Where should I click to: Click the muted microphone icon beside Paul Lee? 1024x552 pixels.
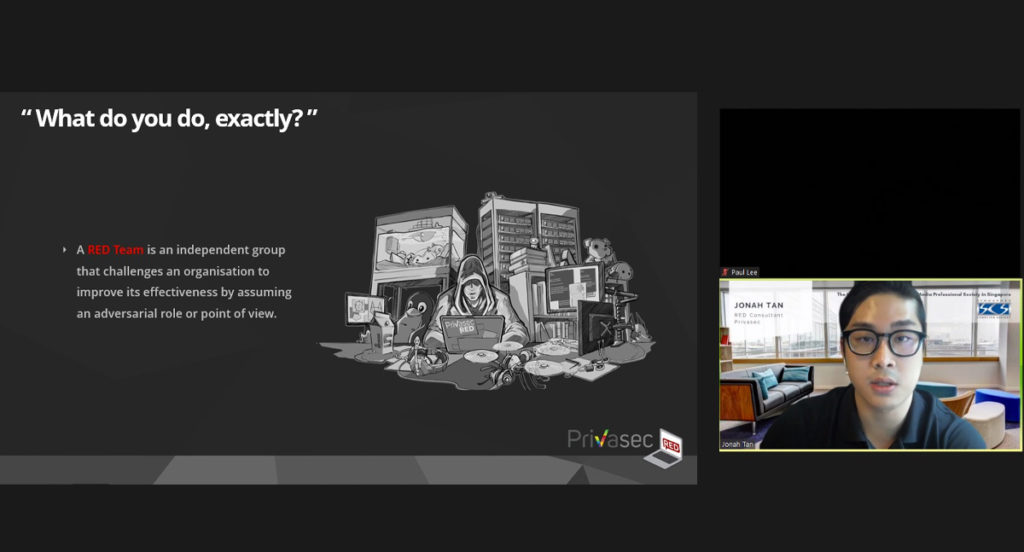point(725,272)
